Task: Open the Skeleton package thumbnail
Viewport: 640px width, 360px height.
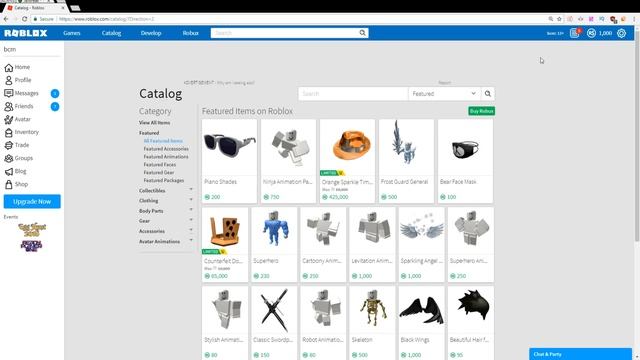Action: point(372,310)
